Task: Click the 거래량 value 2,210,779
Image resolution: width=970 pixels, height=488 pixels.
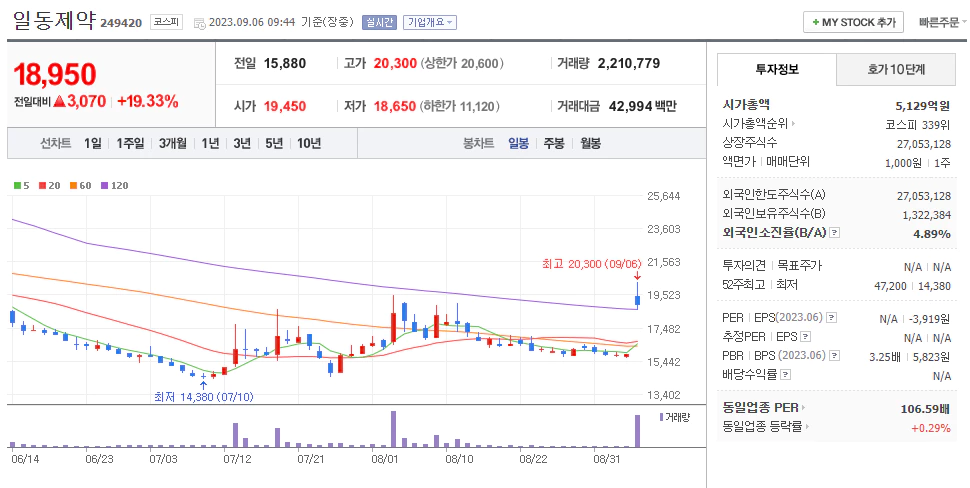Action: 629,63
